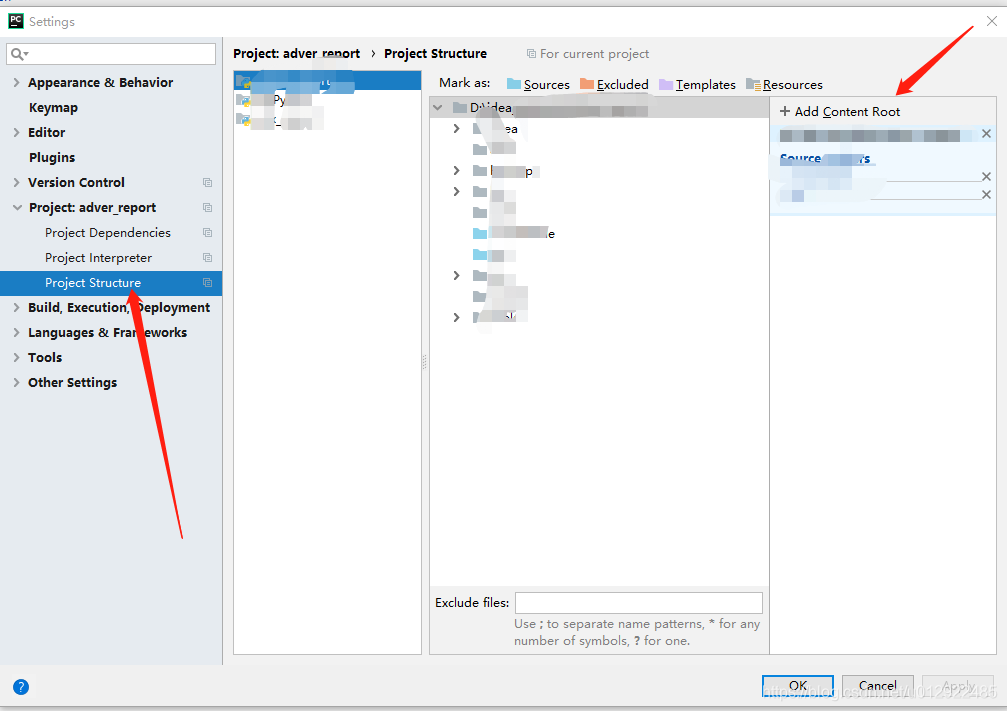Click Cancel to discard changes

click(877, 686)
